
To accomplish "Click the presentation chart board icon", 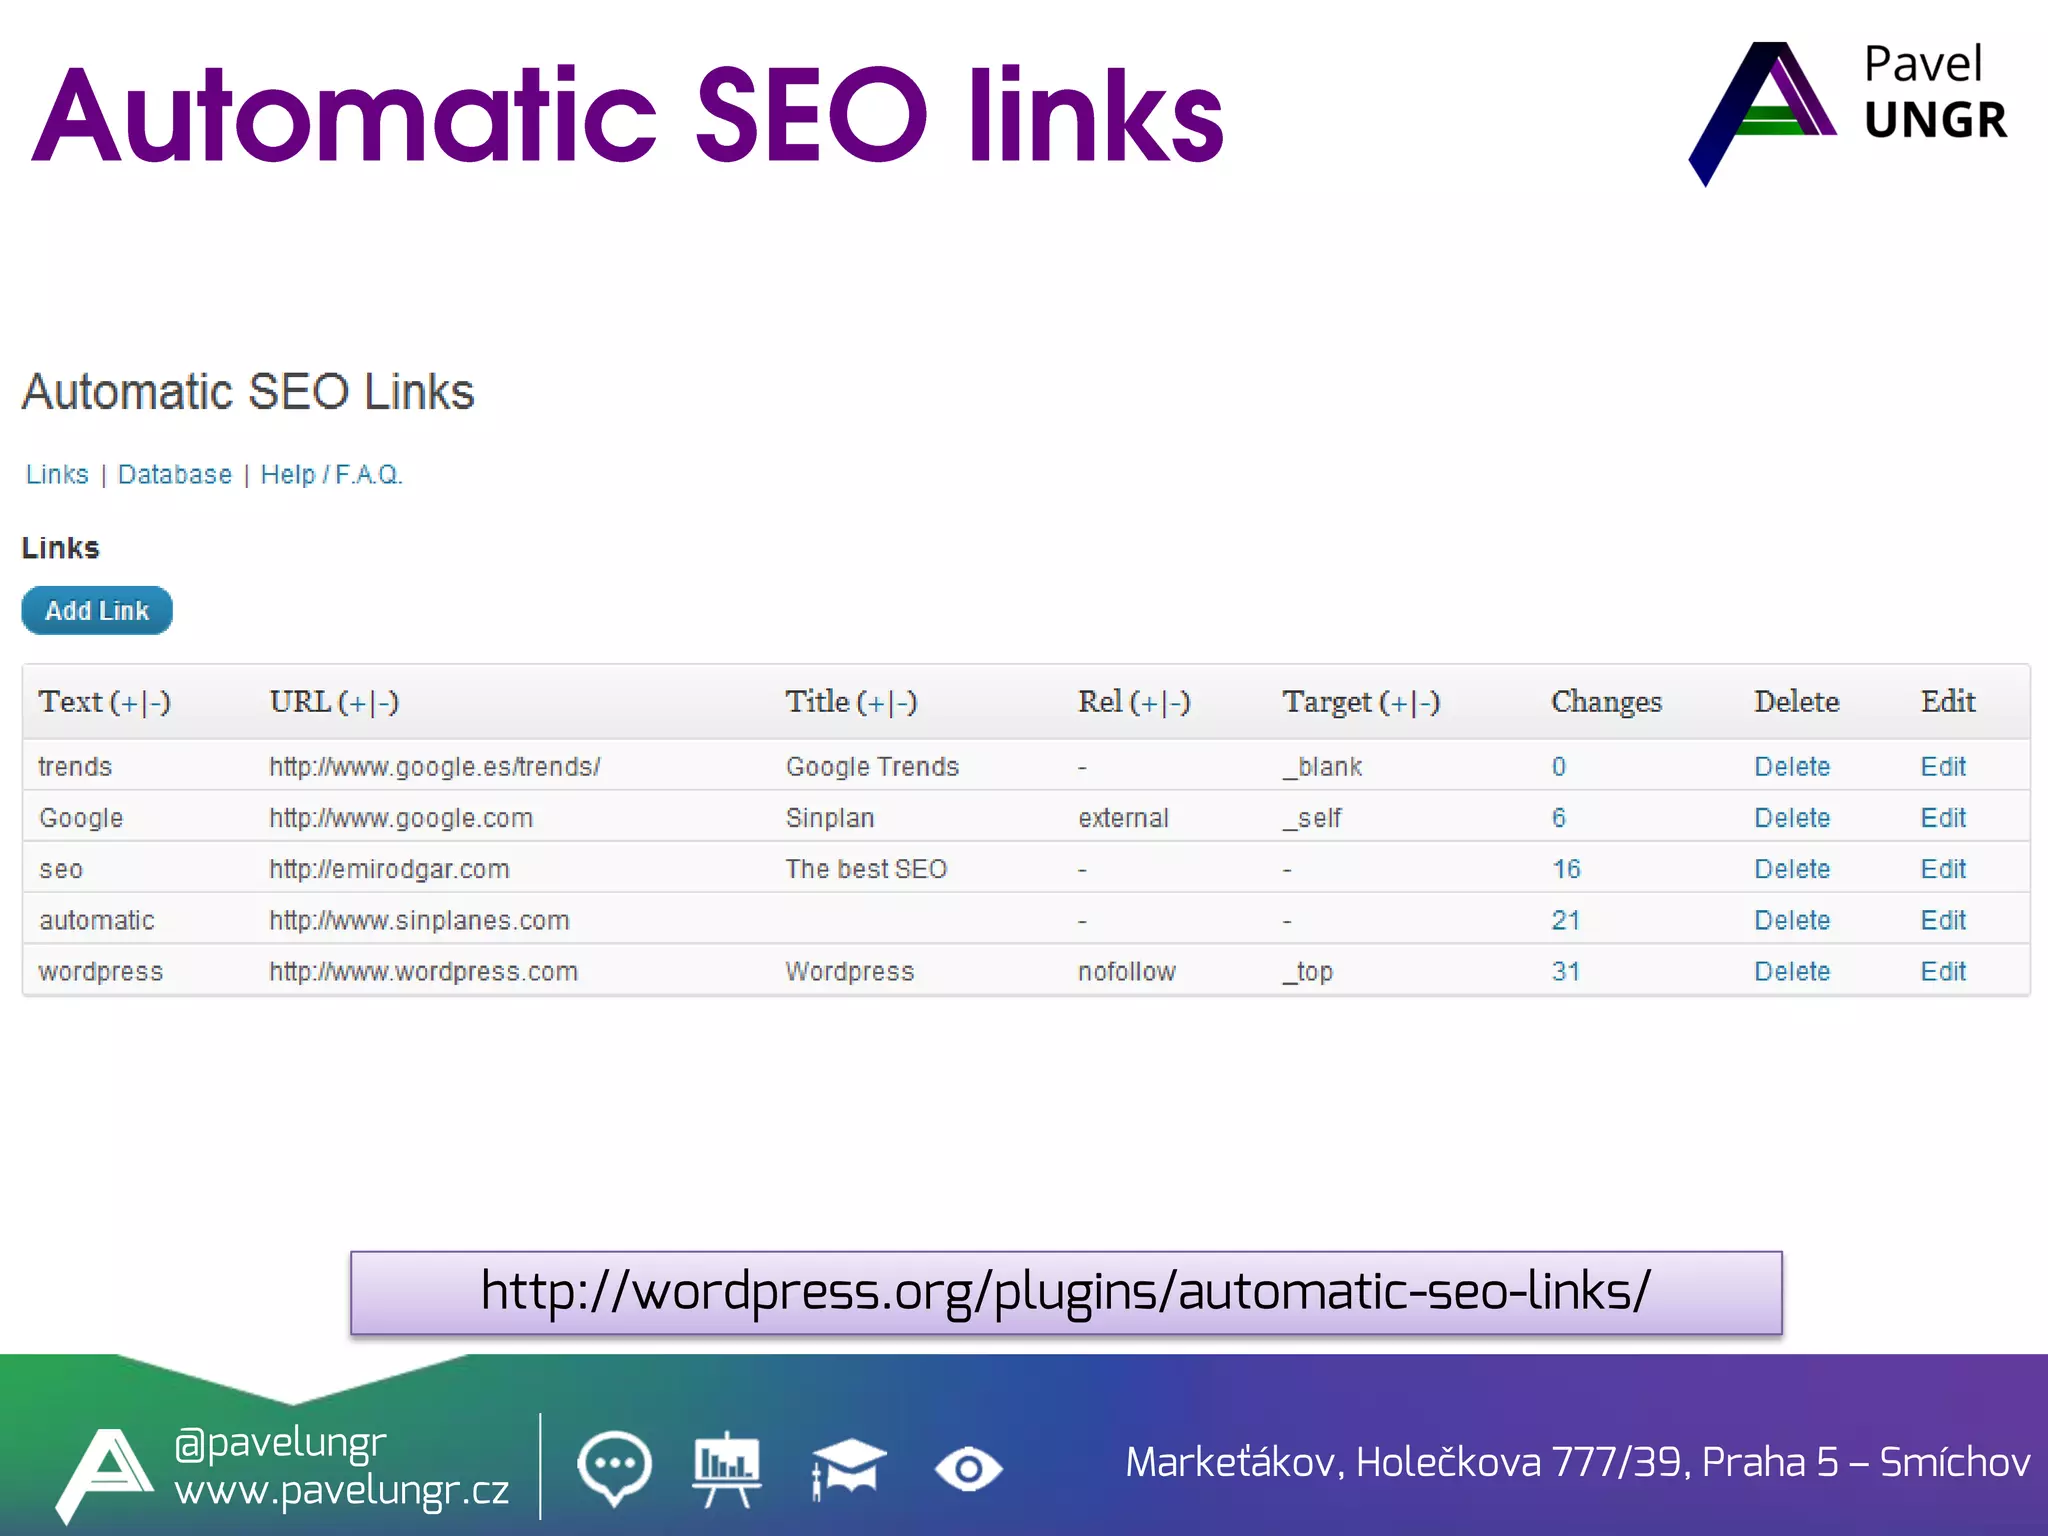I will (x=727, y=1468).
